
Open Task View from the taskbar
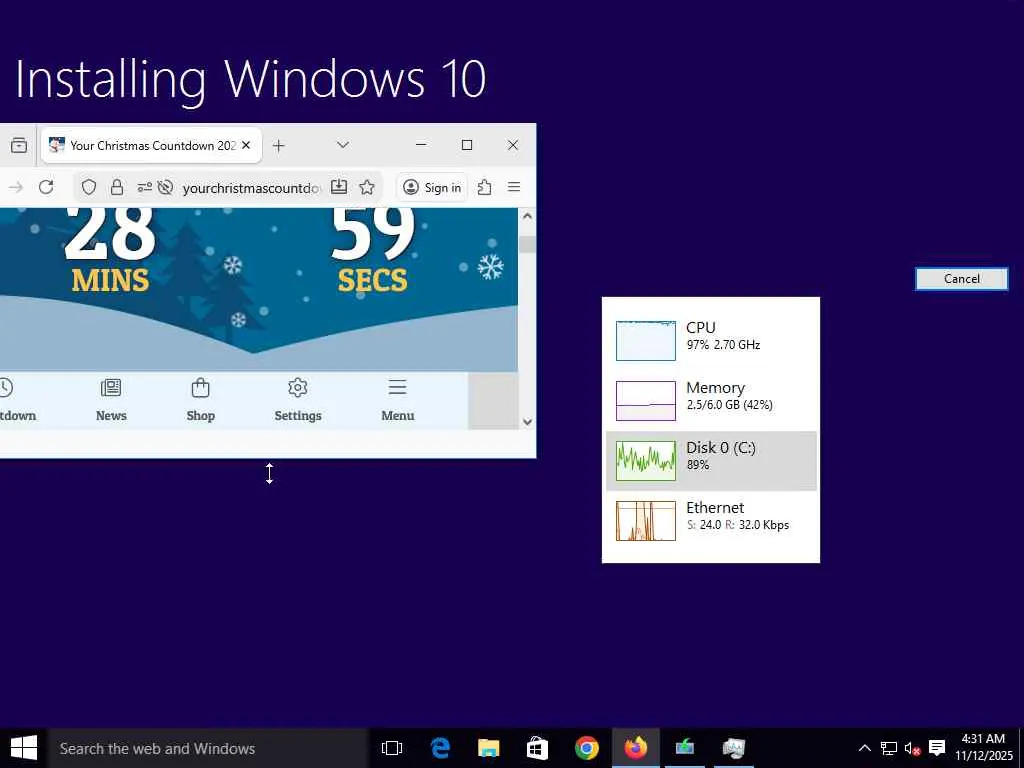(392, 748)
